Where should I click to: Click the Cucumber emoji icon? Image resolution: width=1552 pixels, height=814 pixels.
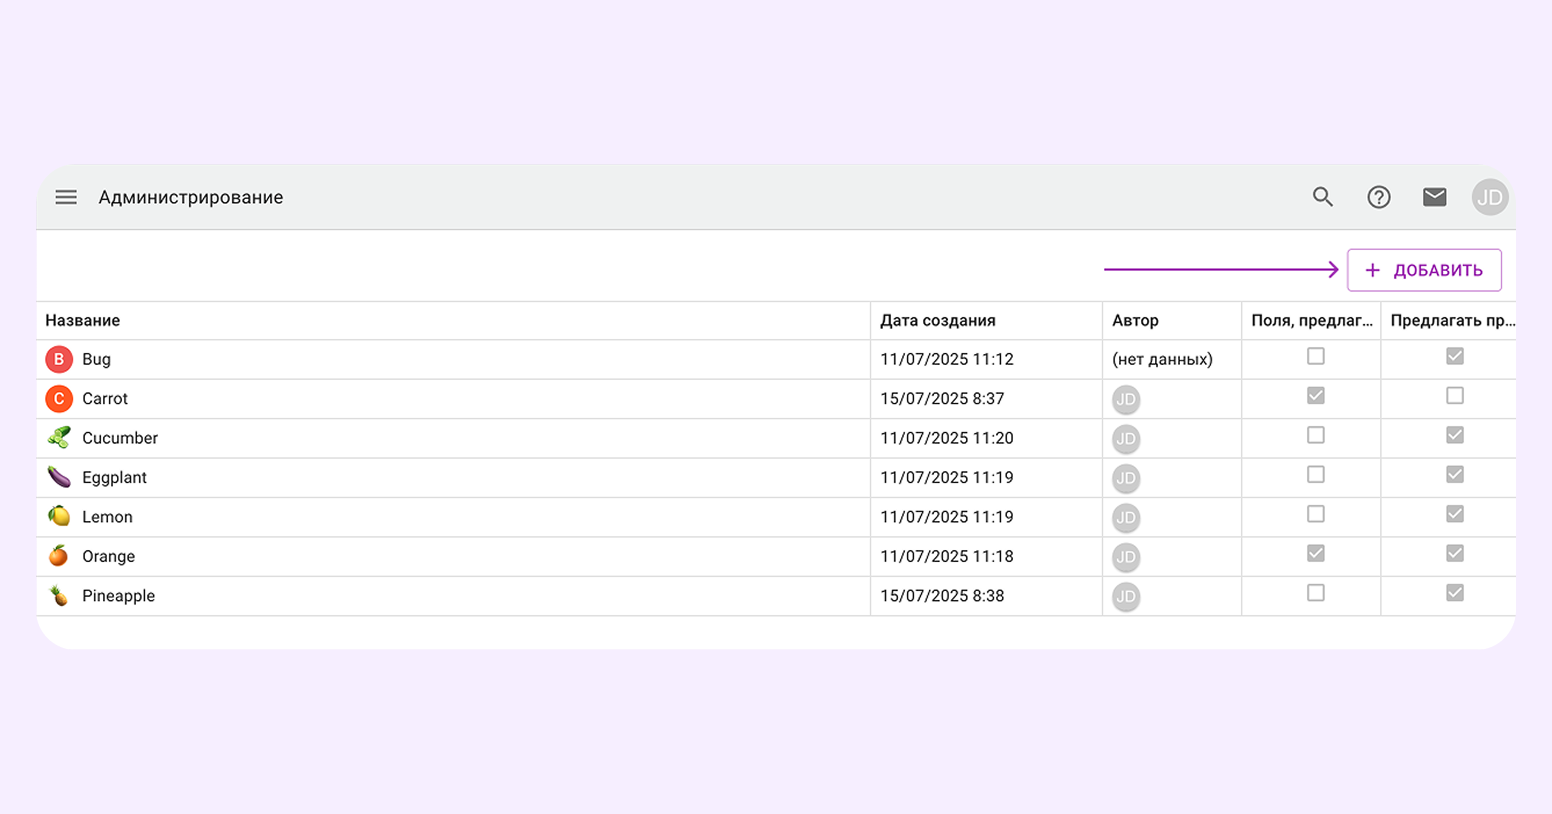(59, 438)
